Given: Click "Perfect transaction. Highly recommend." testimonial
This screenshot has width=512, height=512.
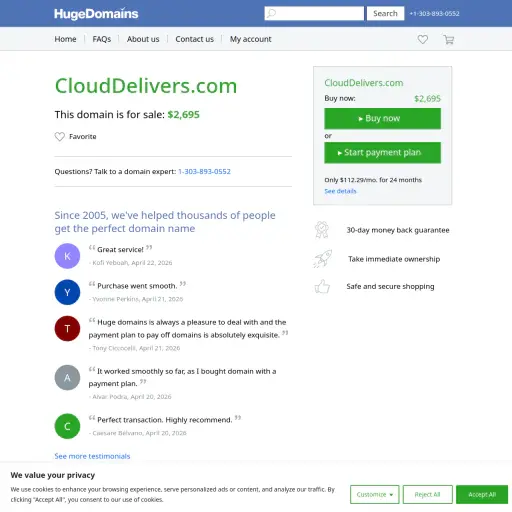Looking at the screenshot, I should pyautogui.click(x=165, y=420).
